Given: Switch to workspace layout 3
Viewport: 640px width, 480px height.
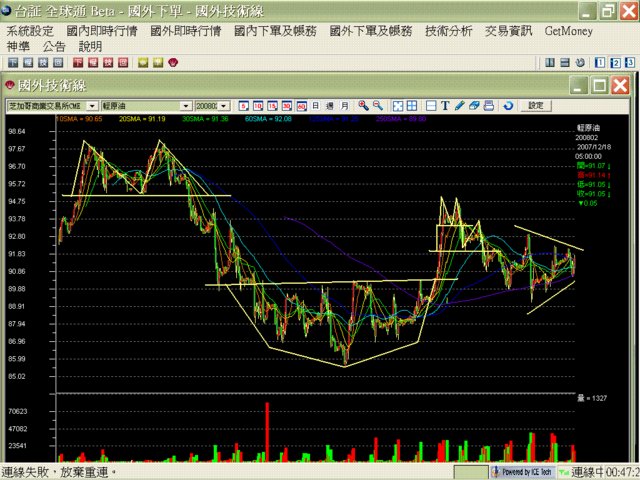Looking at the screenshot, I should (630, 62).
